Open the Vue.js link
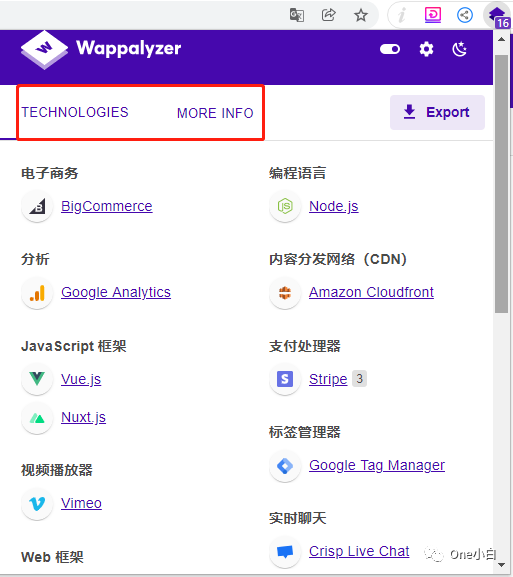 click(81, 379)
